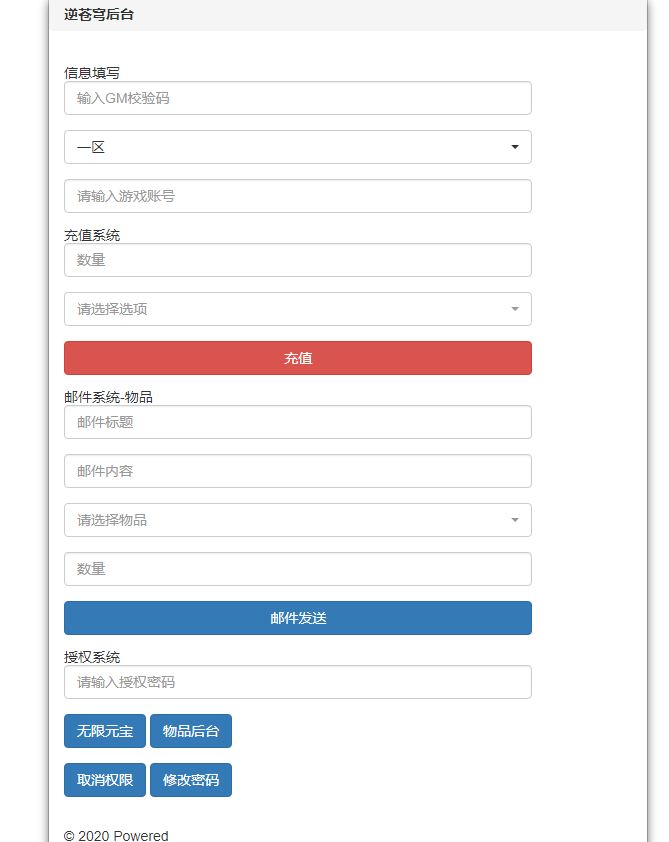Screen dimensions: 669x842
Task: Open the 请选择物品 item dropdown
Action: pos(297,520)
